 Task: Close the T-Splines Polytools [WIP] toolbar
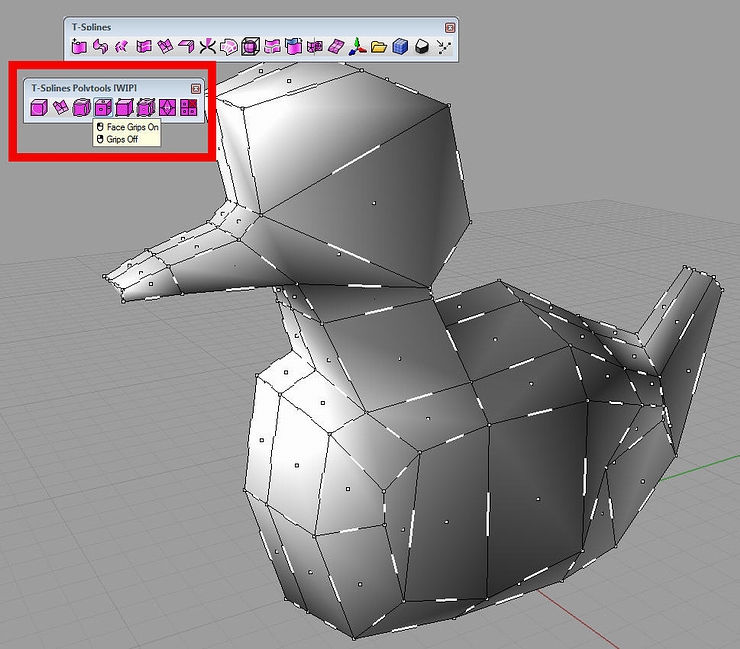pos(196,89)
